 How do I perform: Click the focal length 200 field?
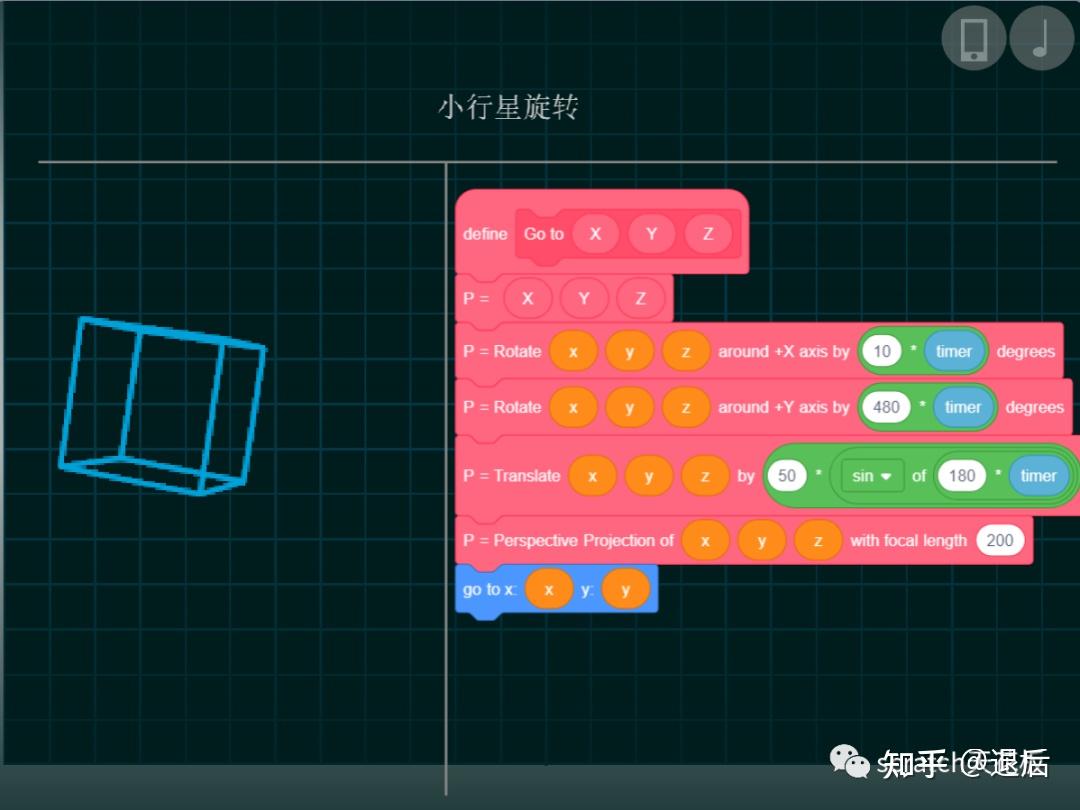(x=999, y=541)
